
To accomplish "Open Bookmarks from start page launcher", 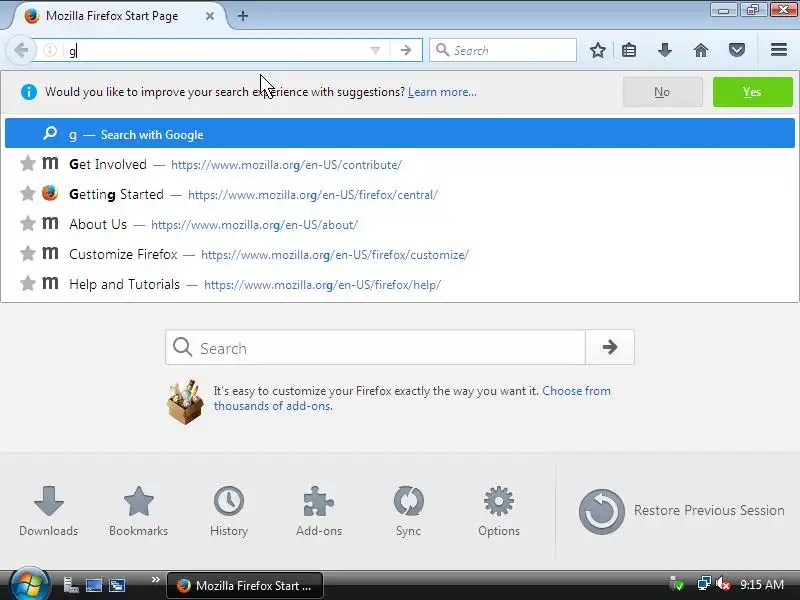I will pyautogui.click(x=138, y=511).
